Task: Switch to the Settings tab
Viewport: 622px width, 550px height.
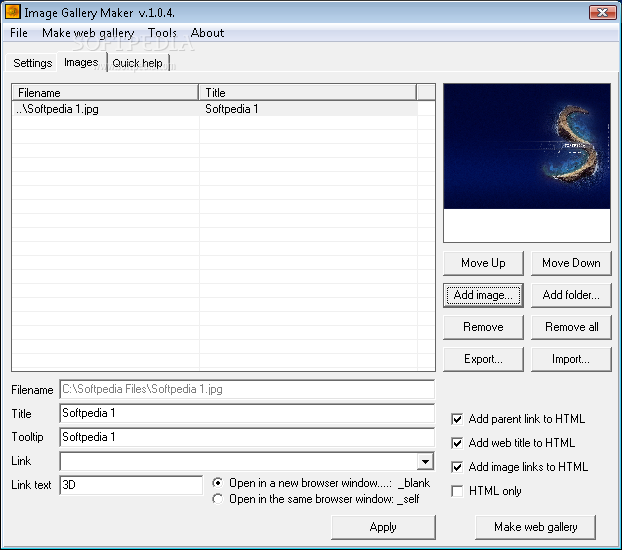Action: (x=33, y=63)
